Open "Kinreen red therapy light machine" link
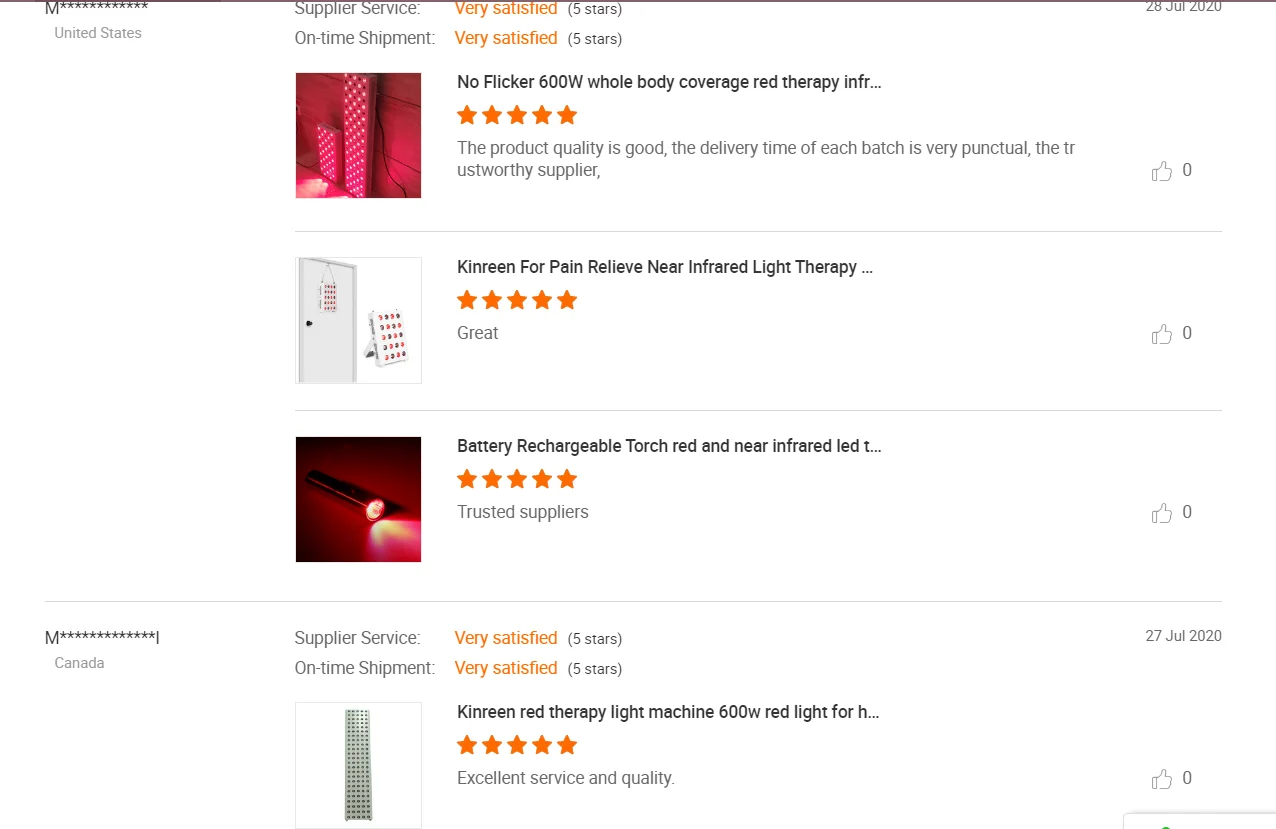This screenshot has height=829, width=1276. pyautogui.click(x=668, y=712)
